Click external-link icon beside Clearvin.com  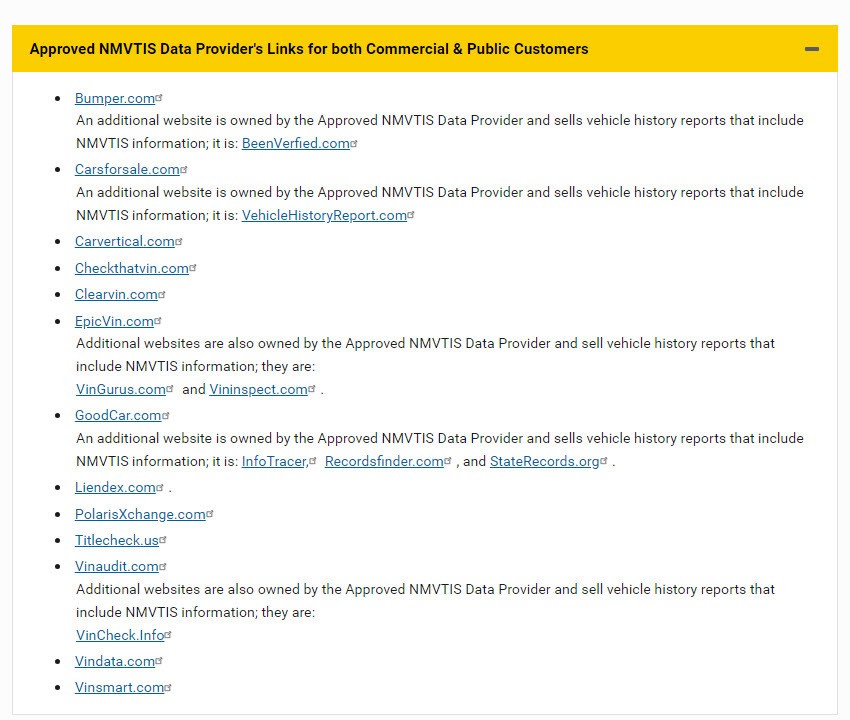[162, 294]
